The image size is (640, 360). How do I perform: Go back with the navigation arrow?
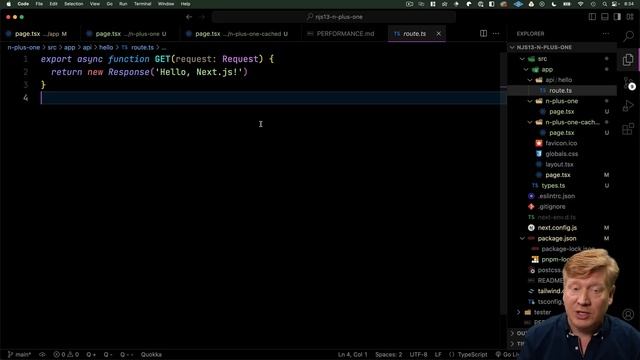click(189, 17)
